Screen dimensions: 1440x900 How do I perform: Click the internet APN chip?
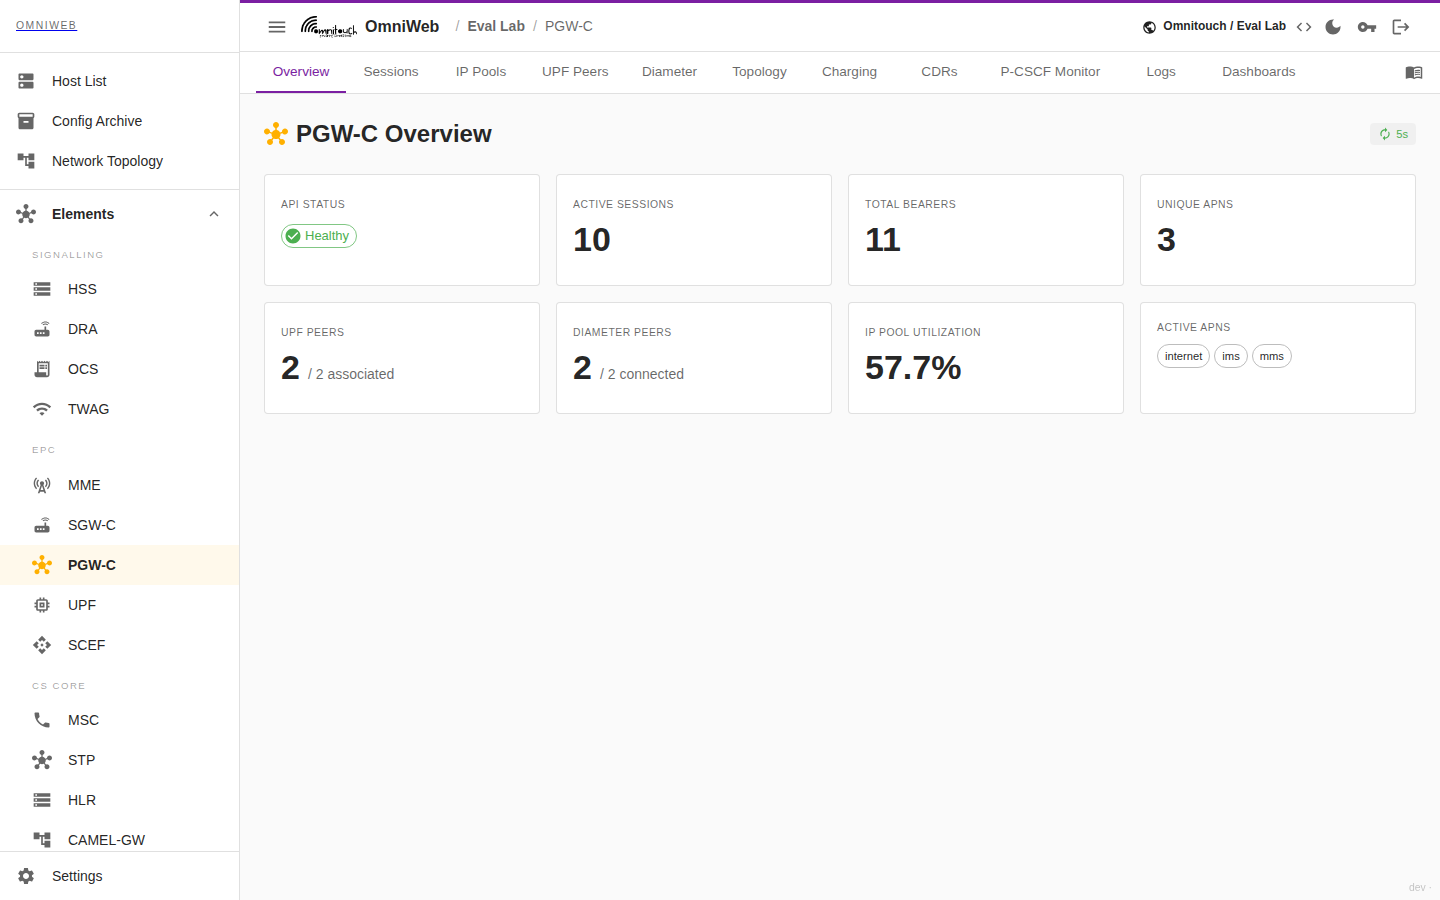[1183, 356]
